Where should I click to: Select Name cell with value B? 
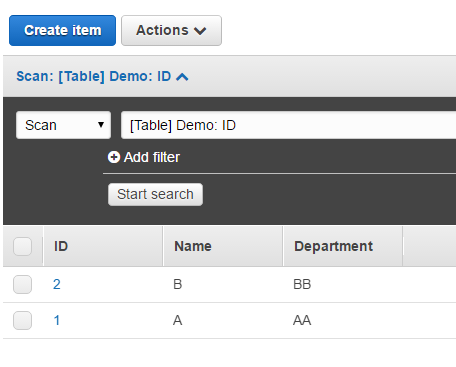point(178,284)
